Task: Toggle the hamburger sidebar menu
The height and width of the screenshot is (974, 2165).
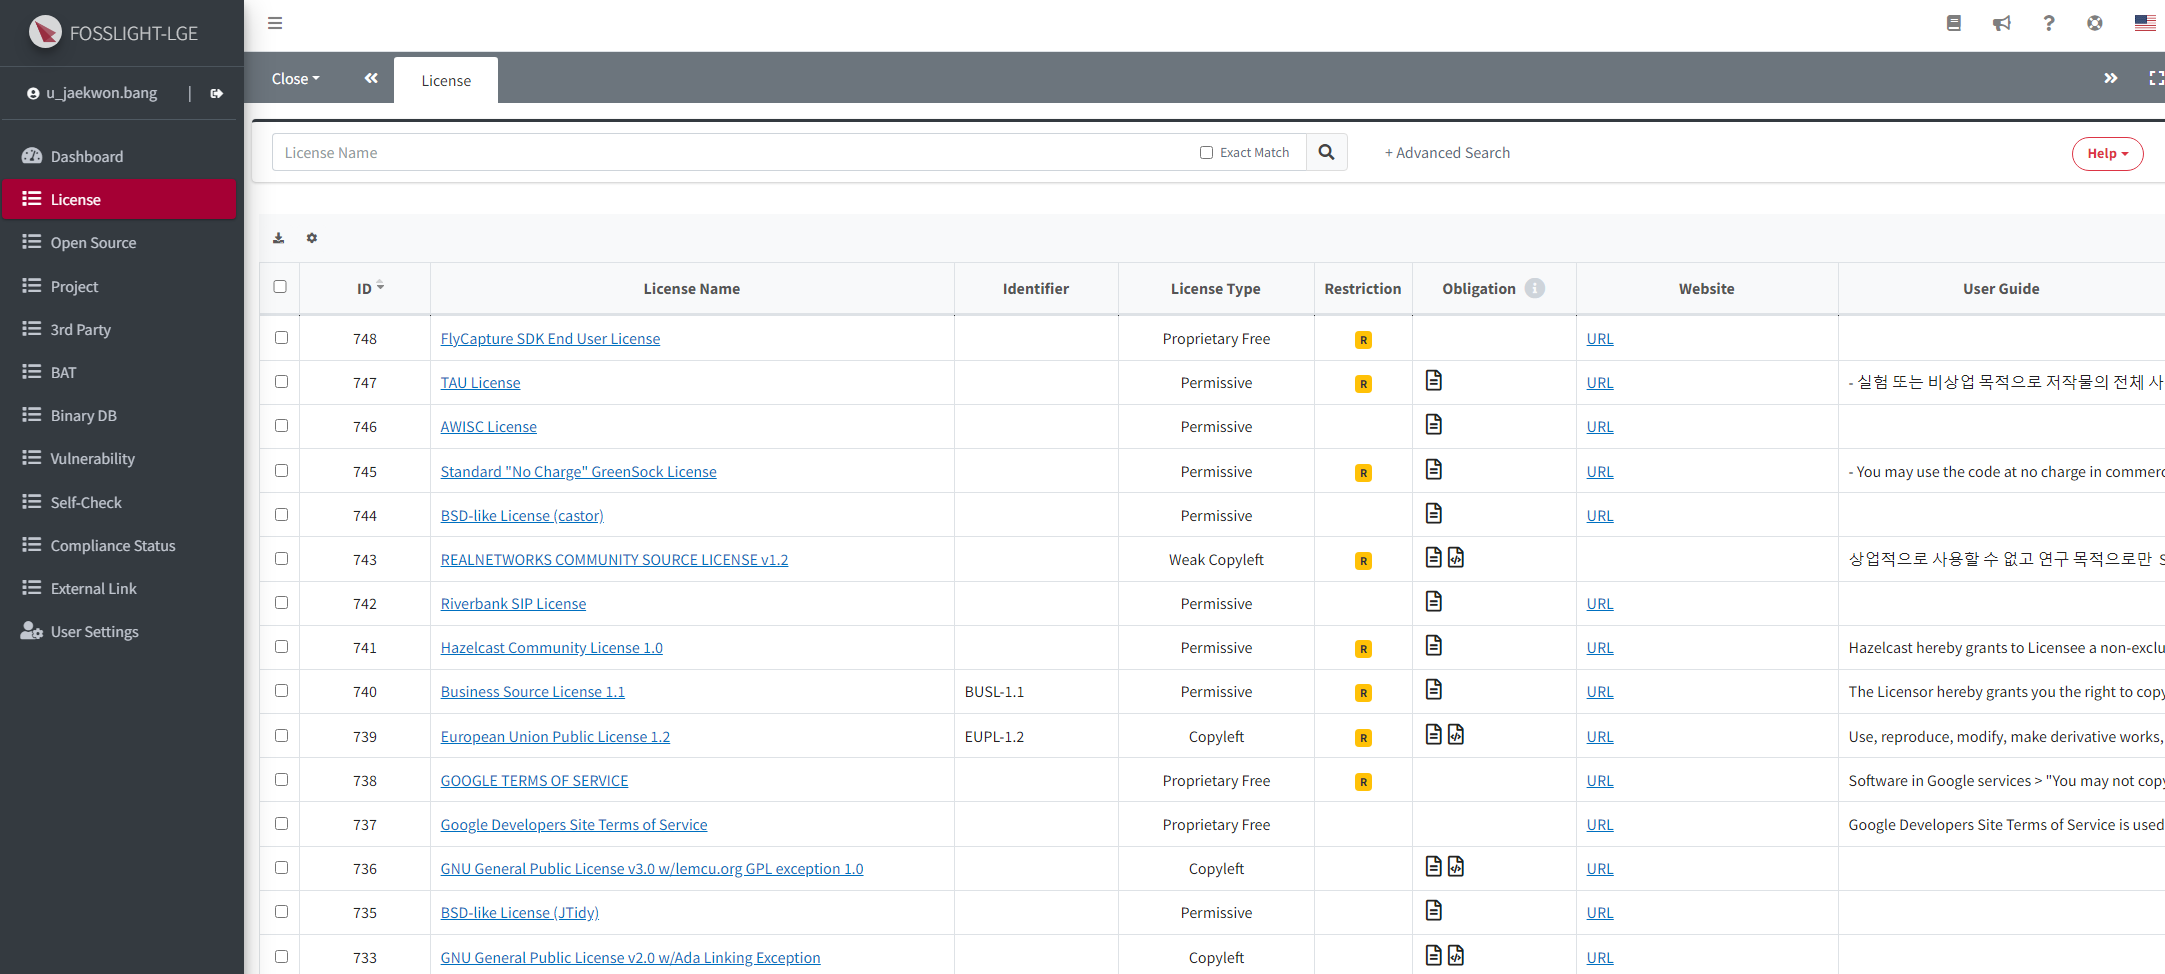Action: 275,23
